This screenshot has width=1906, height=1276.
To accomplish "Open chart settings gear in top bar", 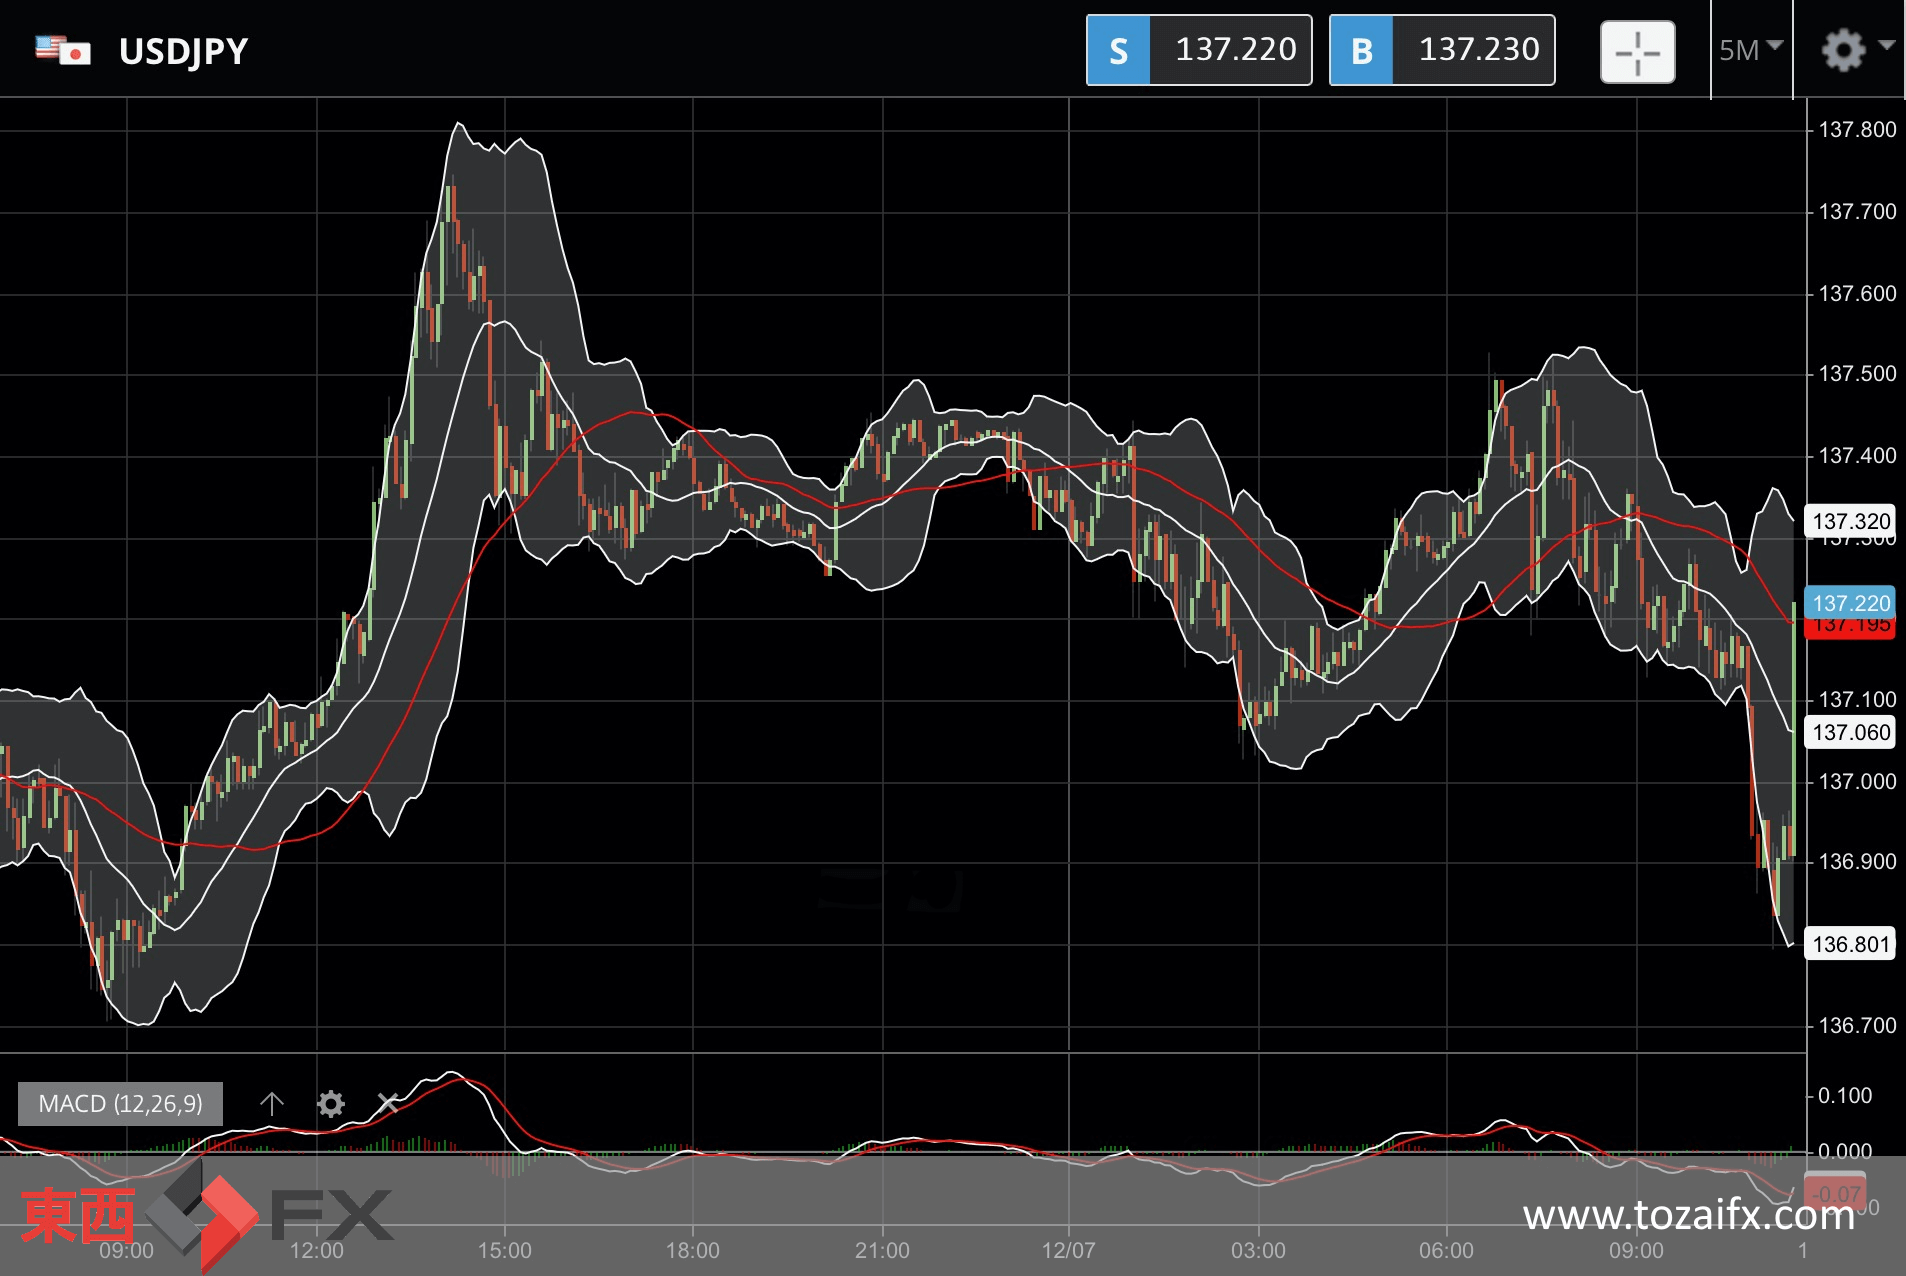I will (1842, 50).
